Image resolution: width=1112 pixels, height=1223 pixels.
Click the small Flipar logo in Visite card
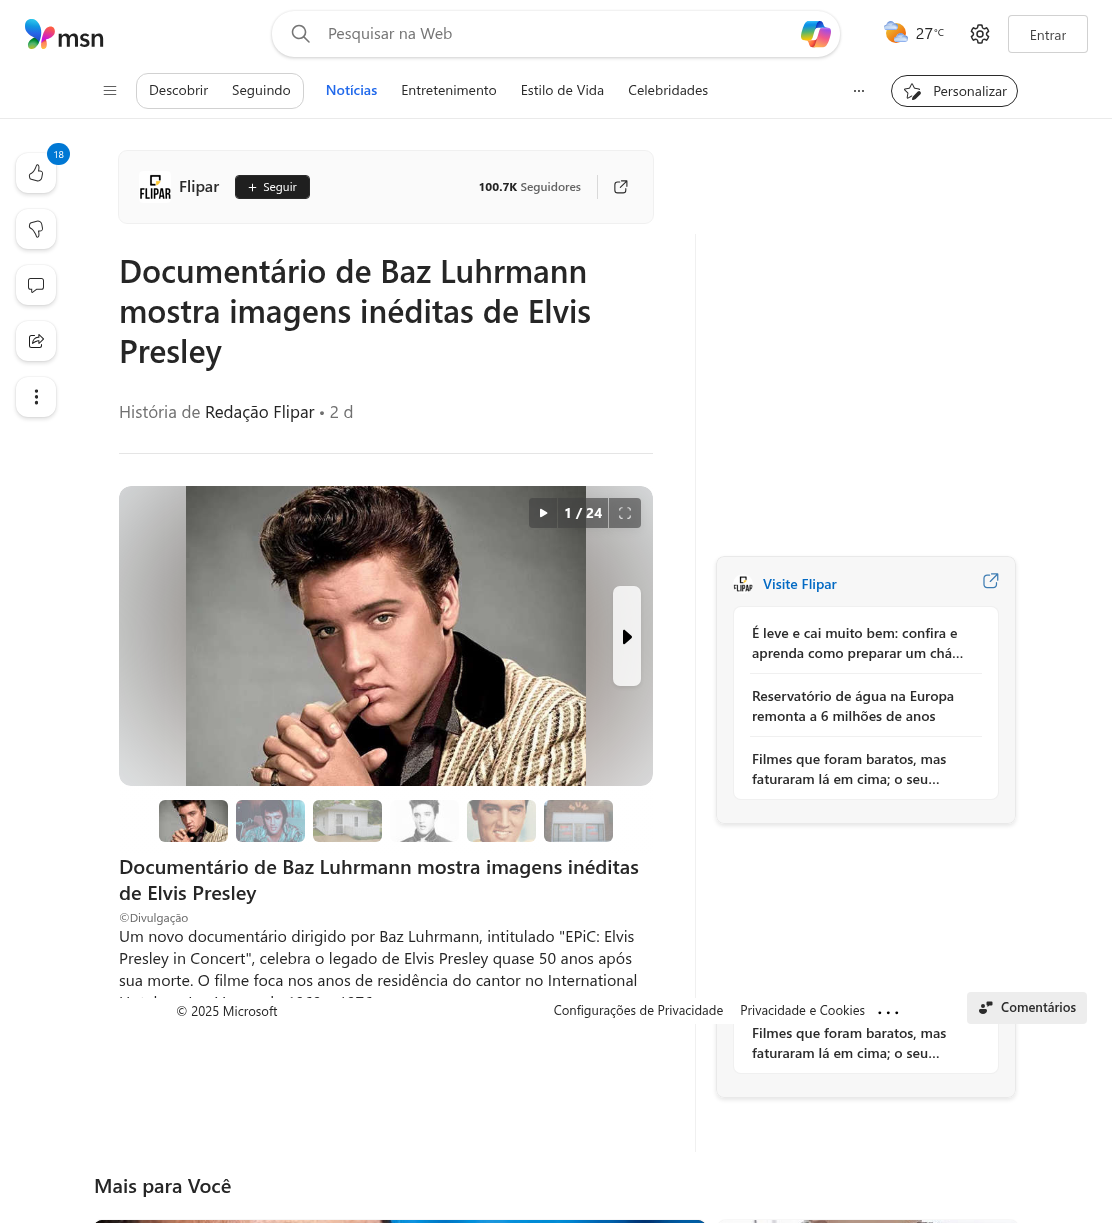point(743,584)
